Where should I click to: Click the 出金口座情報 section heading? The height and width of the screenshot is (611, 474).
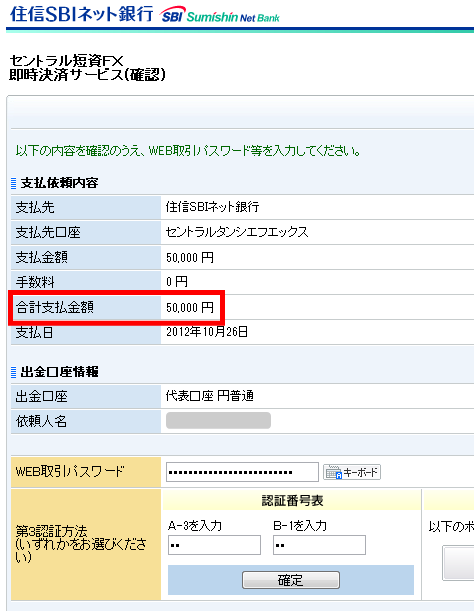point(59,372)
